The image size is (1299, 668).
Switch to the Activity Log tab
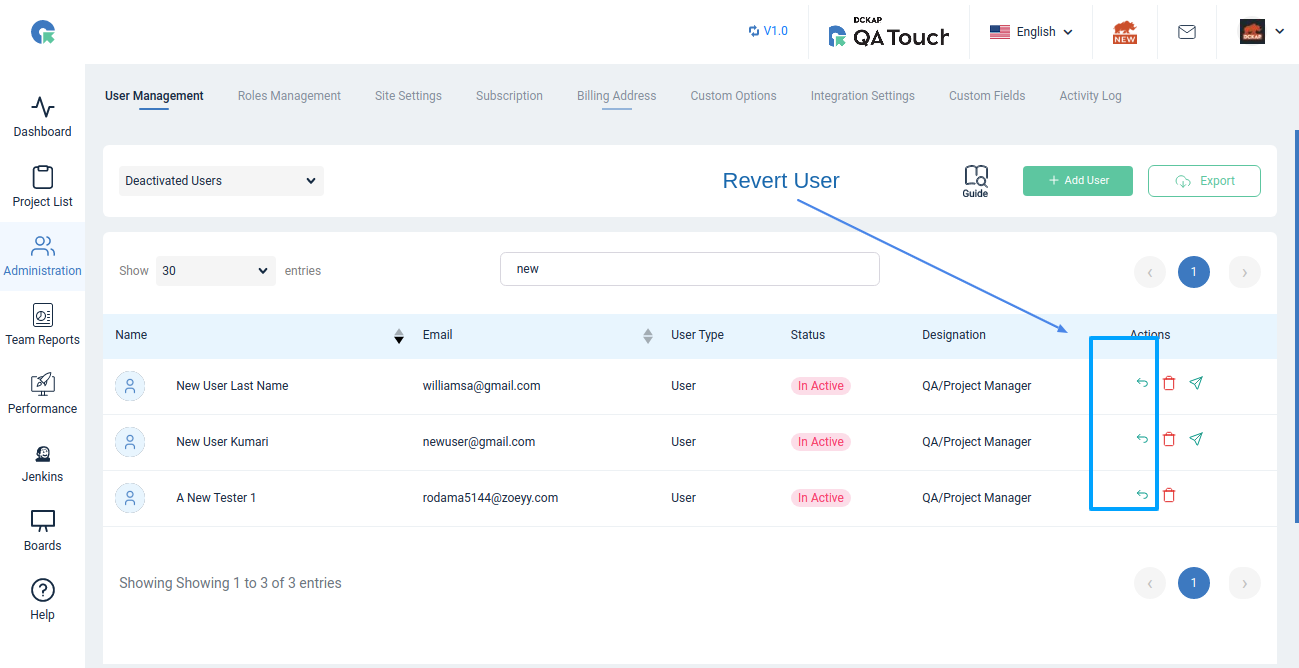click(1090, 96)
